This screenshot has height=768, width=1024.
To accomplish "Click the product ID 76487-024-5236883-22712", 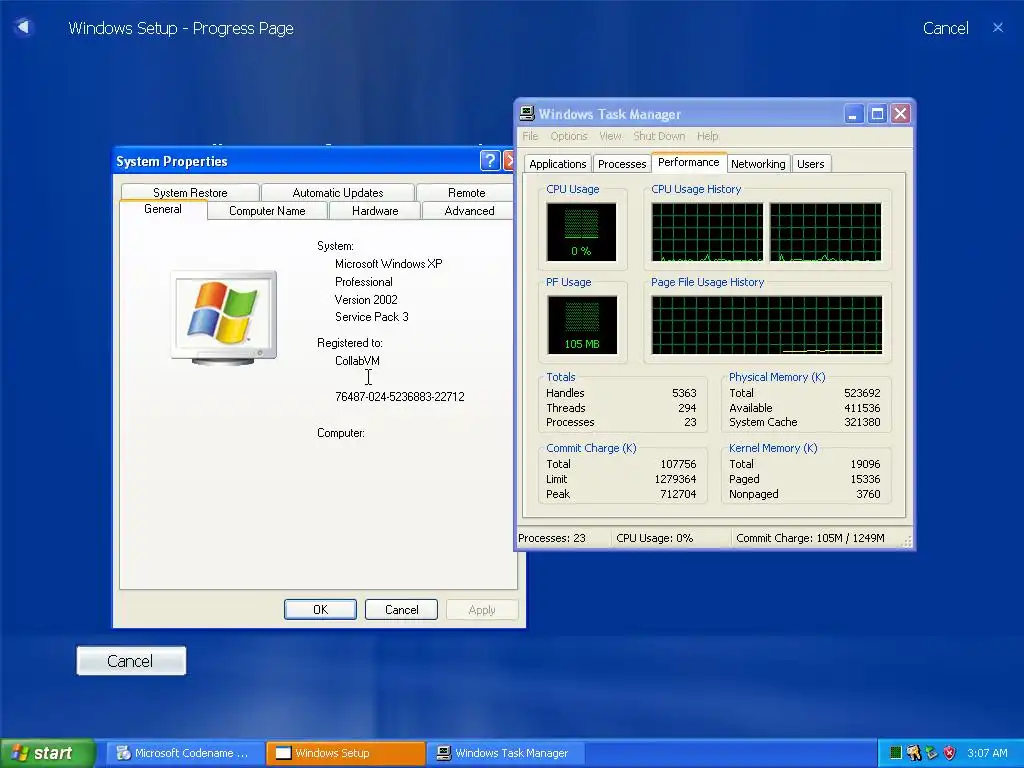I will click(400, 396).
